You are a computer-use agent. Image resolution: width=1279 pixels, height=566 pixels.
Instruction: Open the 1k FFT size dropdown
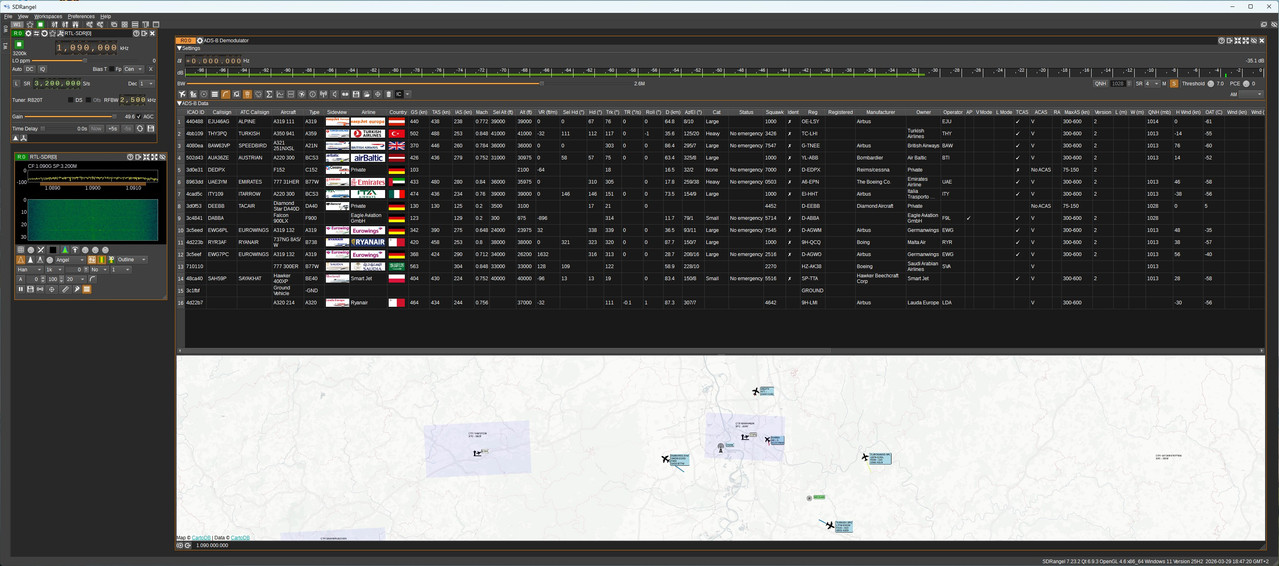click(54, 270)
